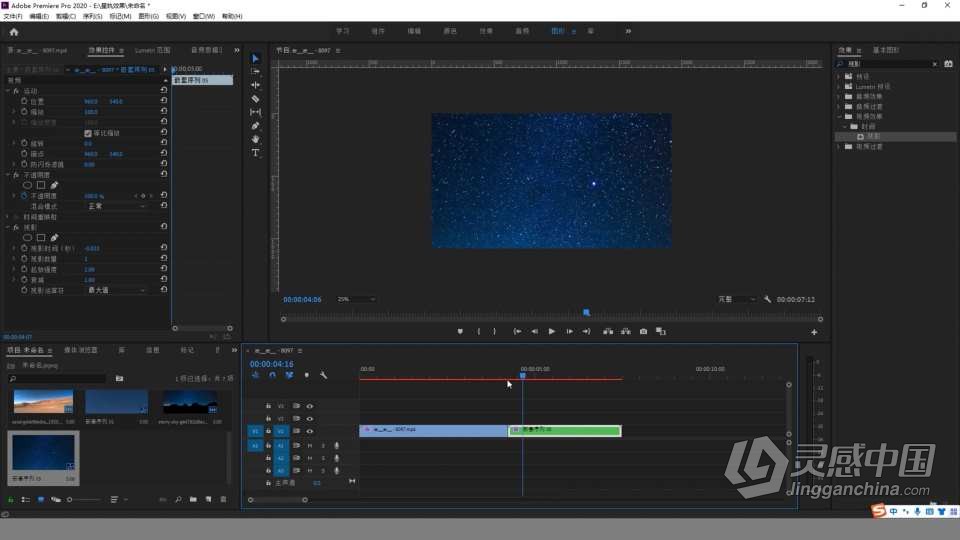Toggle V3 track output eye

click(310, 406)
